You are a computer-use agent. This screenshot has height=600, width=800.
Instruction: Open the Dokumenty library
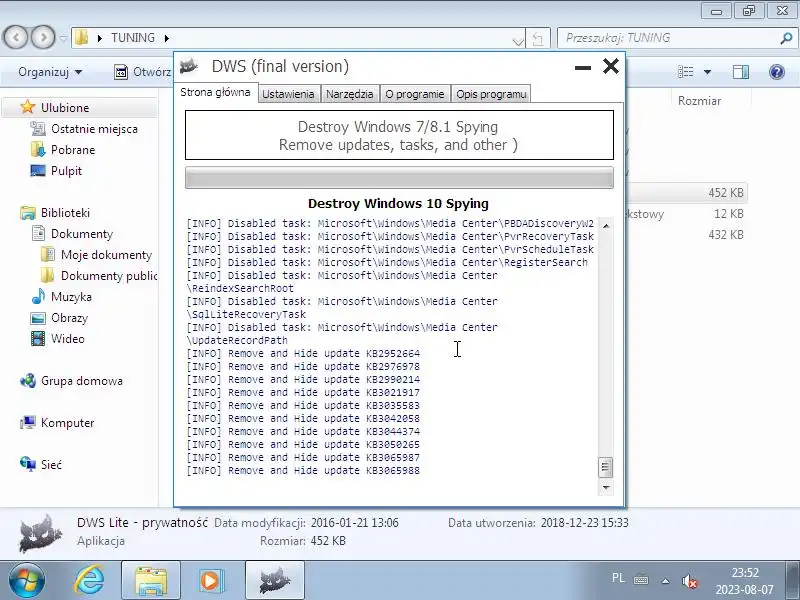pyautogui.click(x=82, y=234)
